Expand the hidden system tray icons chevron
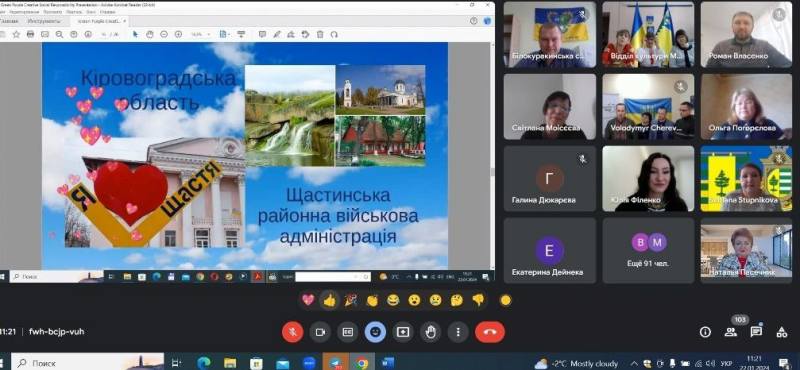The height and width of the screenshot is (370, 800). pos(634,364)
